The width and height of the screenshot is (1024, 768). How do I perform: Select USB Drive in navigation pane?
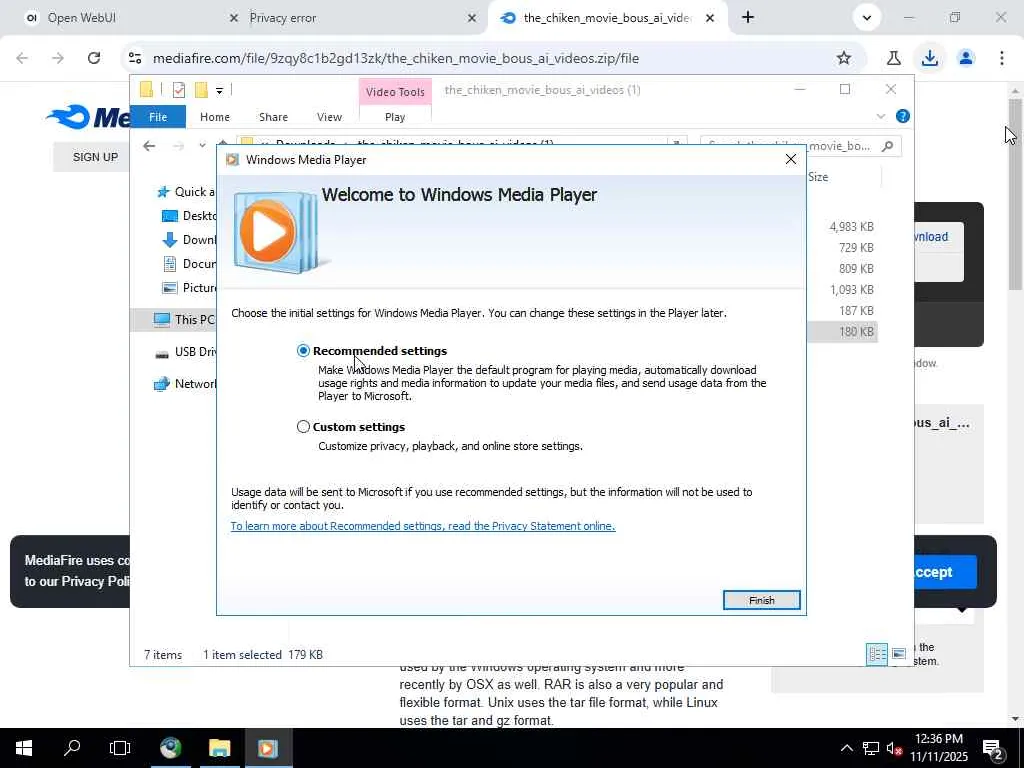point(185,351)
